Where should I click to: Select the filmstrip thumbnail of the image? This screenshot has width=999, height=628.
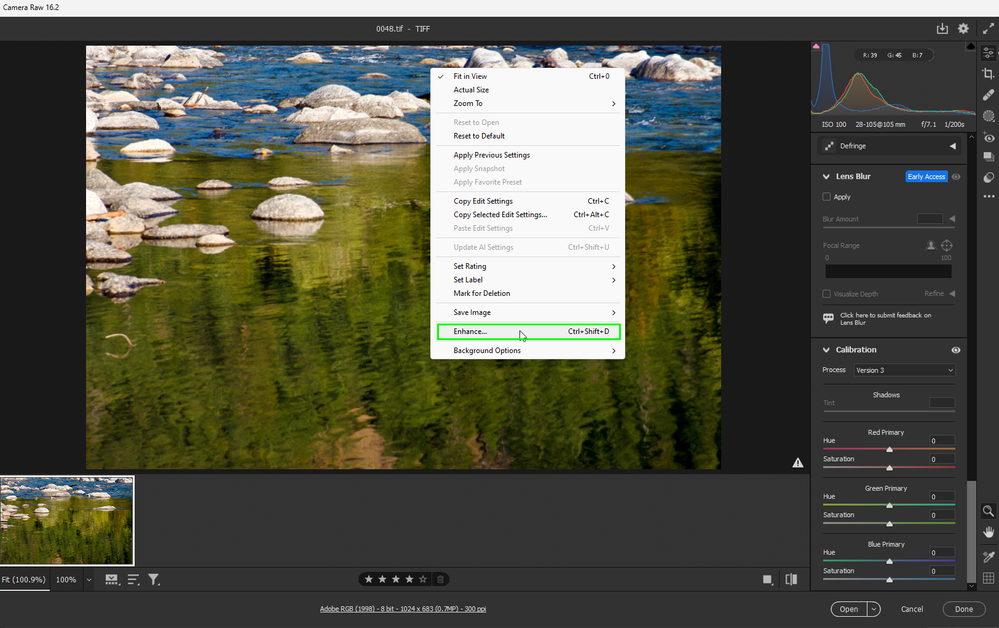coord(67,520)
